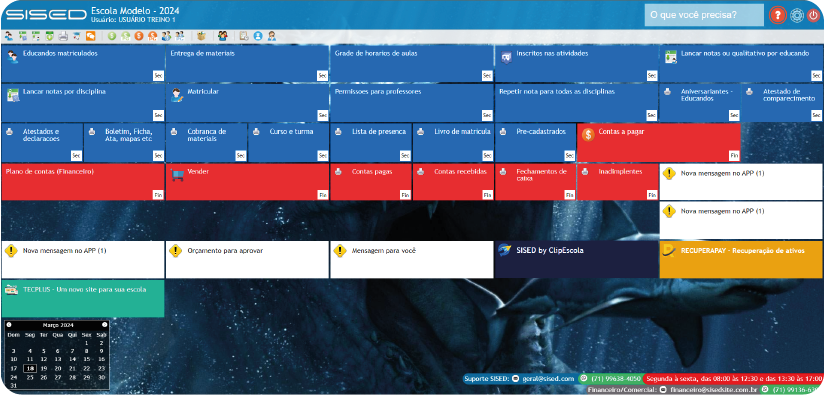Click the search field O que você precisa?
This screenshot has width=824, height=395.
tap(704, 15)
